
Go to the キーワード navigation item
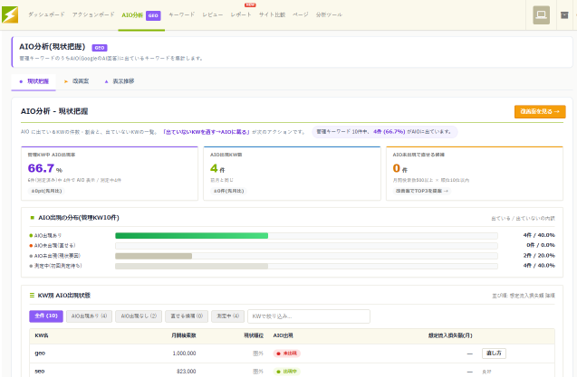181,15
